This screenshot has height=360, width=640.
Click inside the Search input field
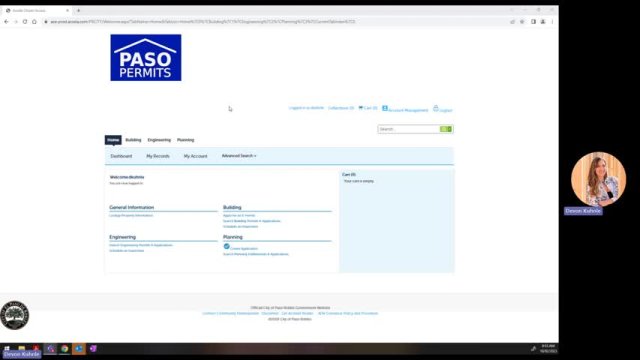click(x=409, y=129)
